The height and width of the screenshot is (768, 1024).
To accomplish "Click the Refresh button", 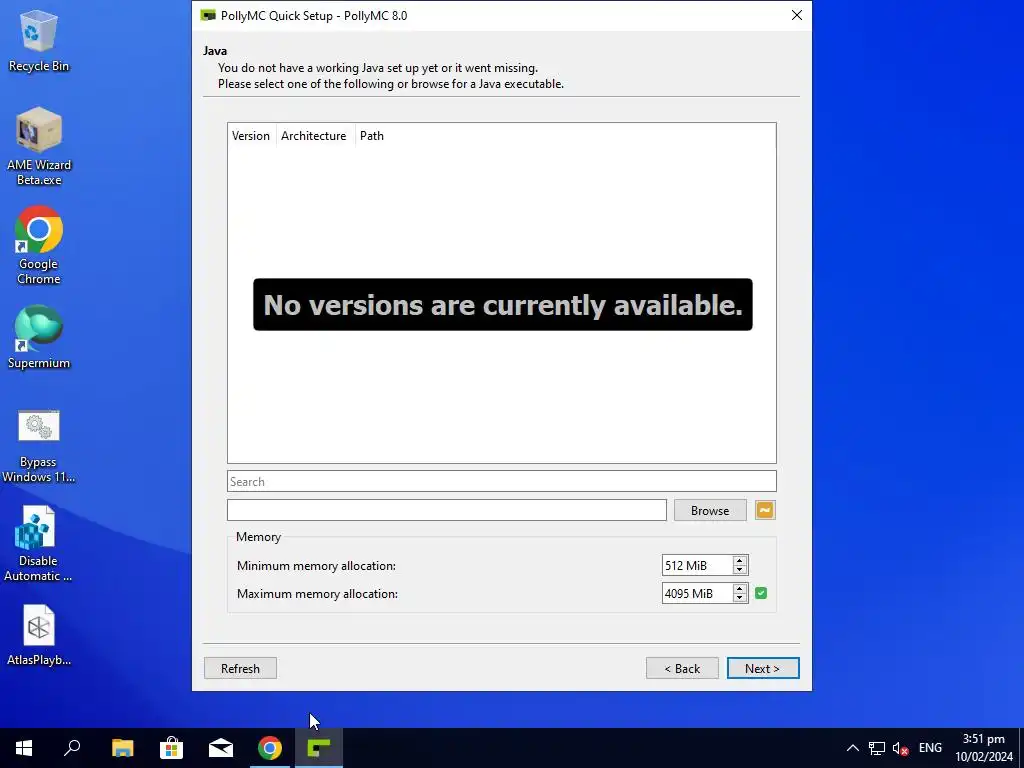I will (x=240, y=668).
